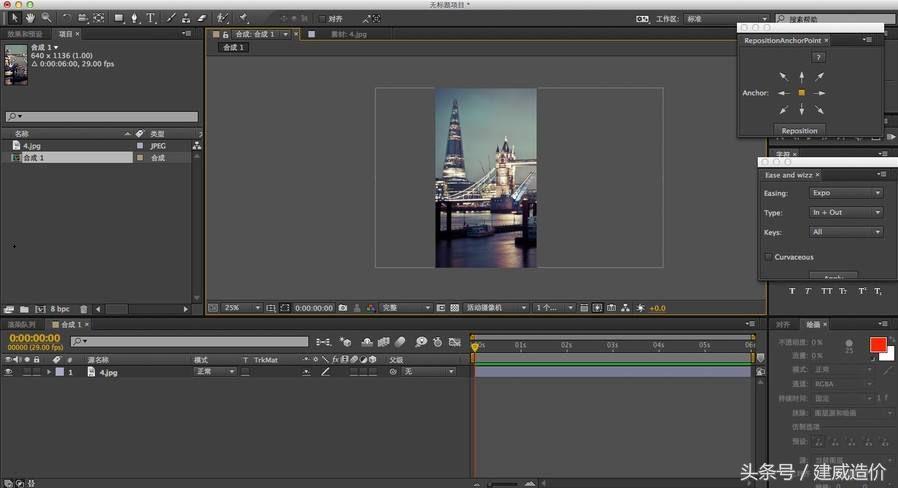Open the viewer magnification 25% dropdown
This screenshot has height=488, width=898.
coord(241,308)
